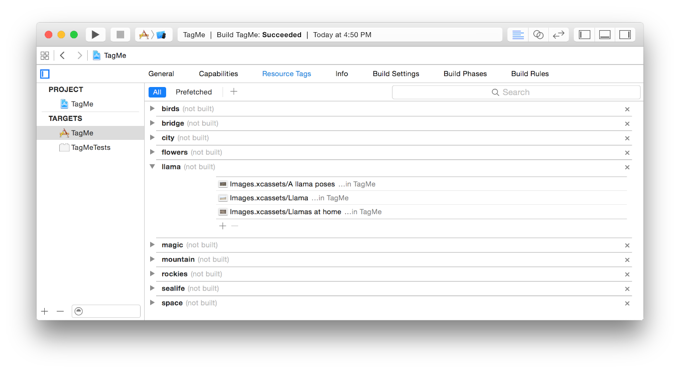The image size is (680, 373).
Task: Open the Build Settings tab
Action: point(396,74)
